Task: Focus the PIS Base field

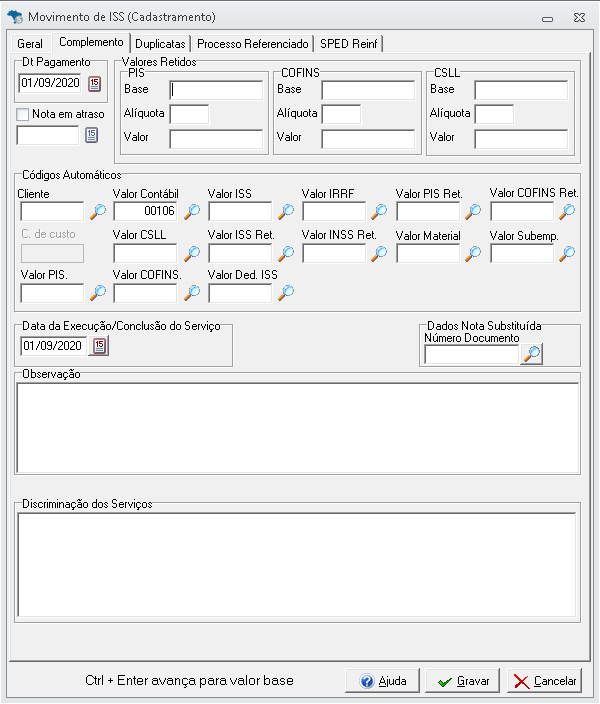Action: click(216, 90)
